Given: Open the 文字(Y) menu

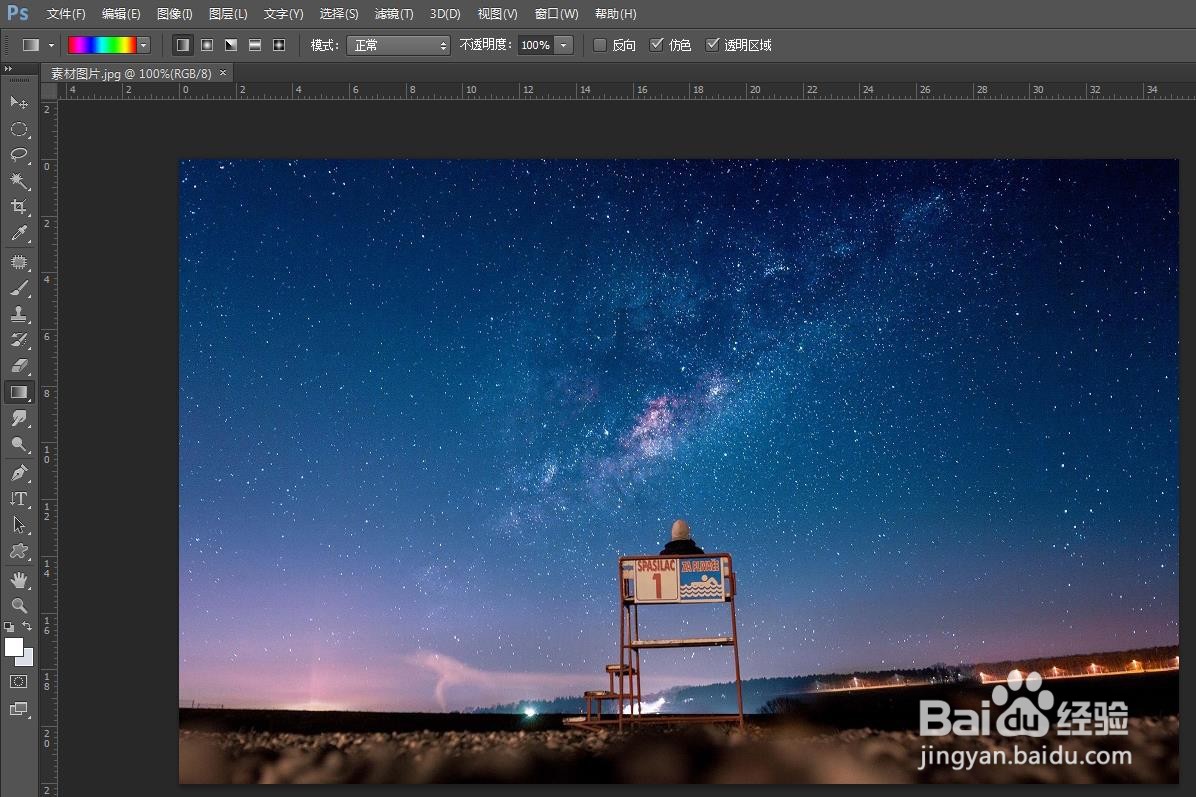Looking at the screenshot, I should point(284,14).
